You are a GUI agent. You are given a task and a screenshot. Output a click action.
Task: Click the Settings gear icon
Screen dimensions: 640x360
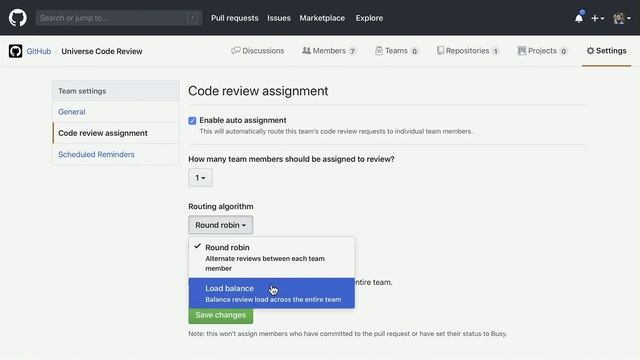click(590, 51)
